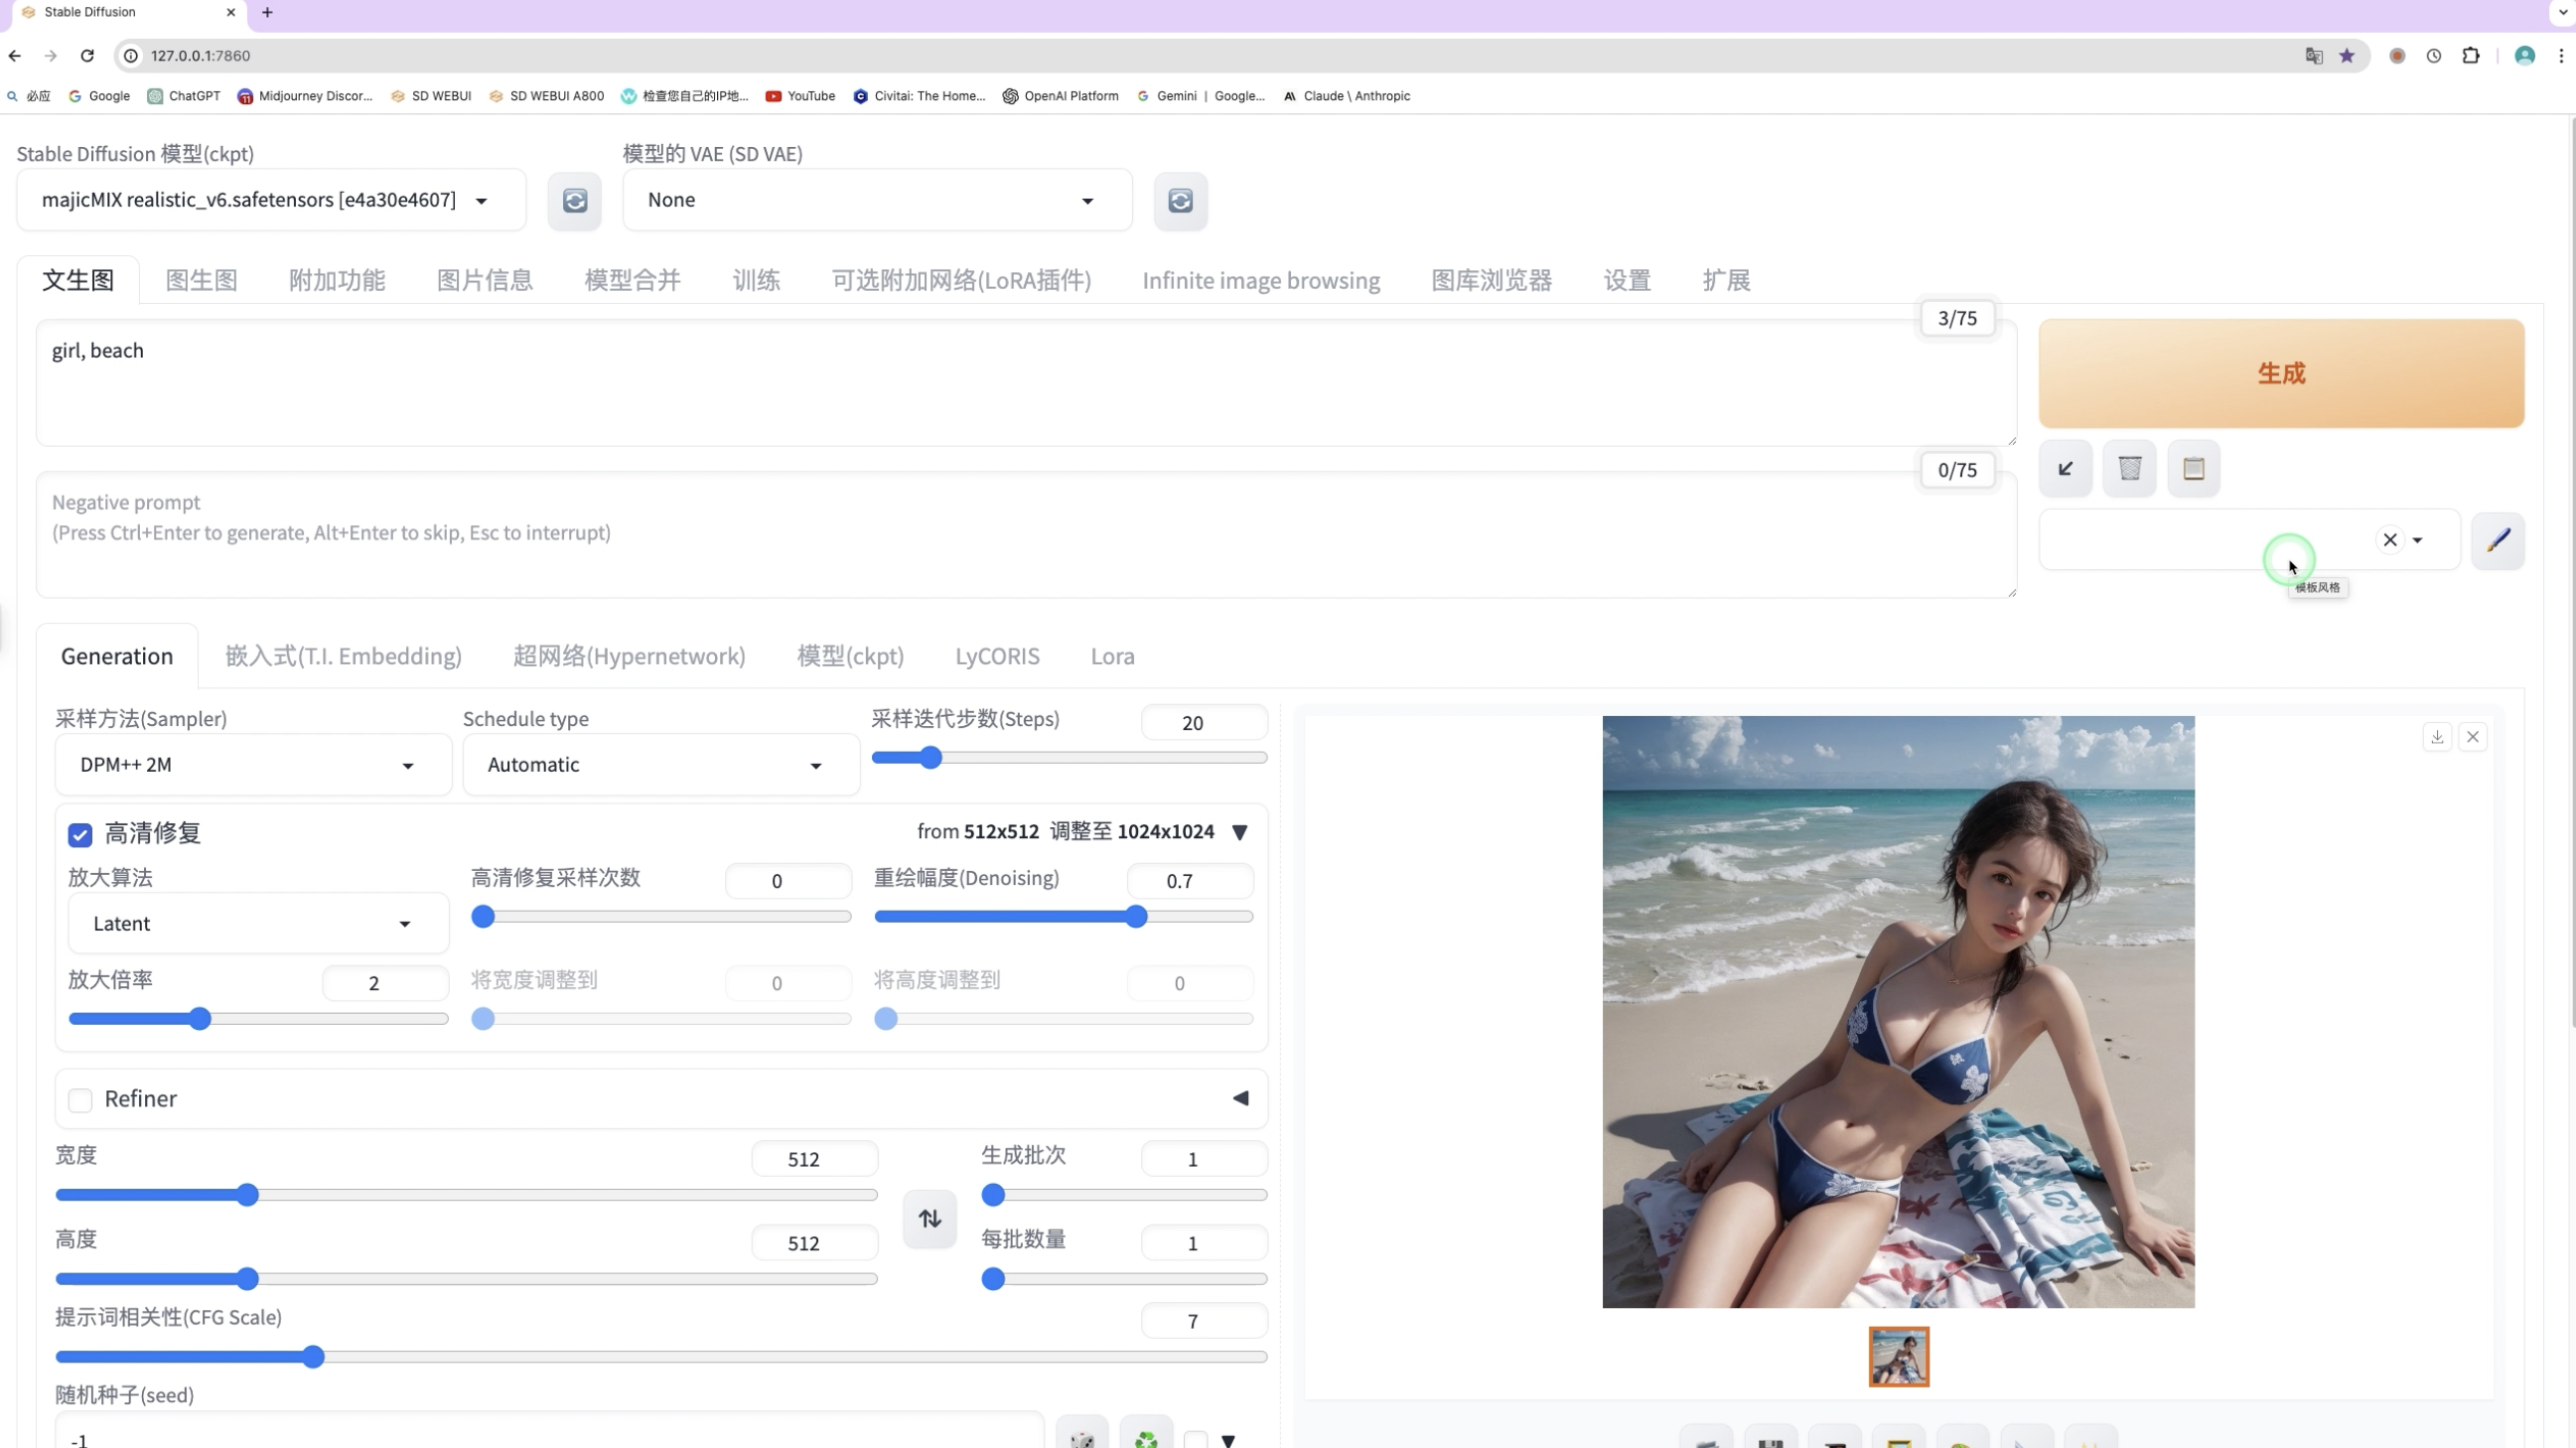Open the Claude \ Anthropic bookmark

[1347, 96]
